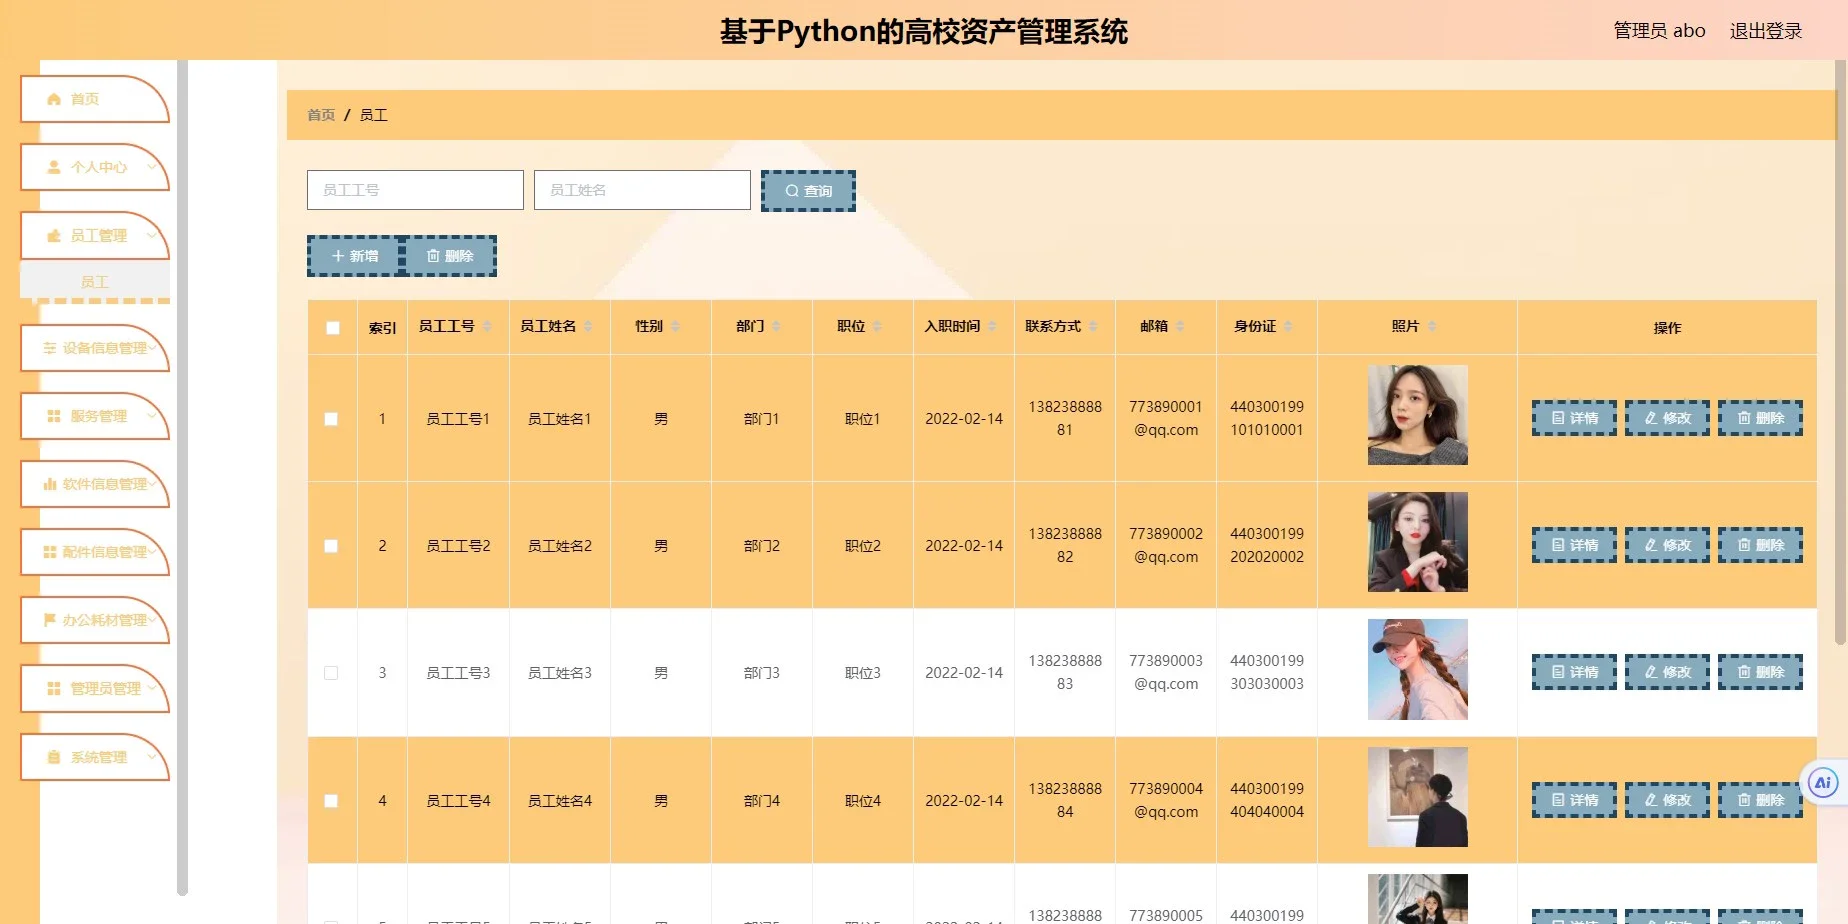This screenshot has width=1848, height=924.
Task: Check the checkbox for row 3
Action: click(331, 672)
